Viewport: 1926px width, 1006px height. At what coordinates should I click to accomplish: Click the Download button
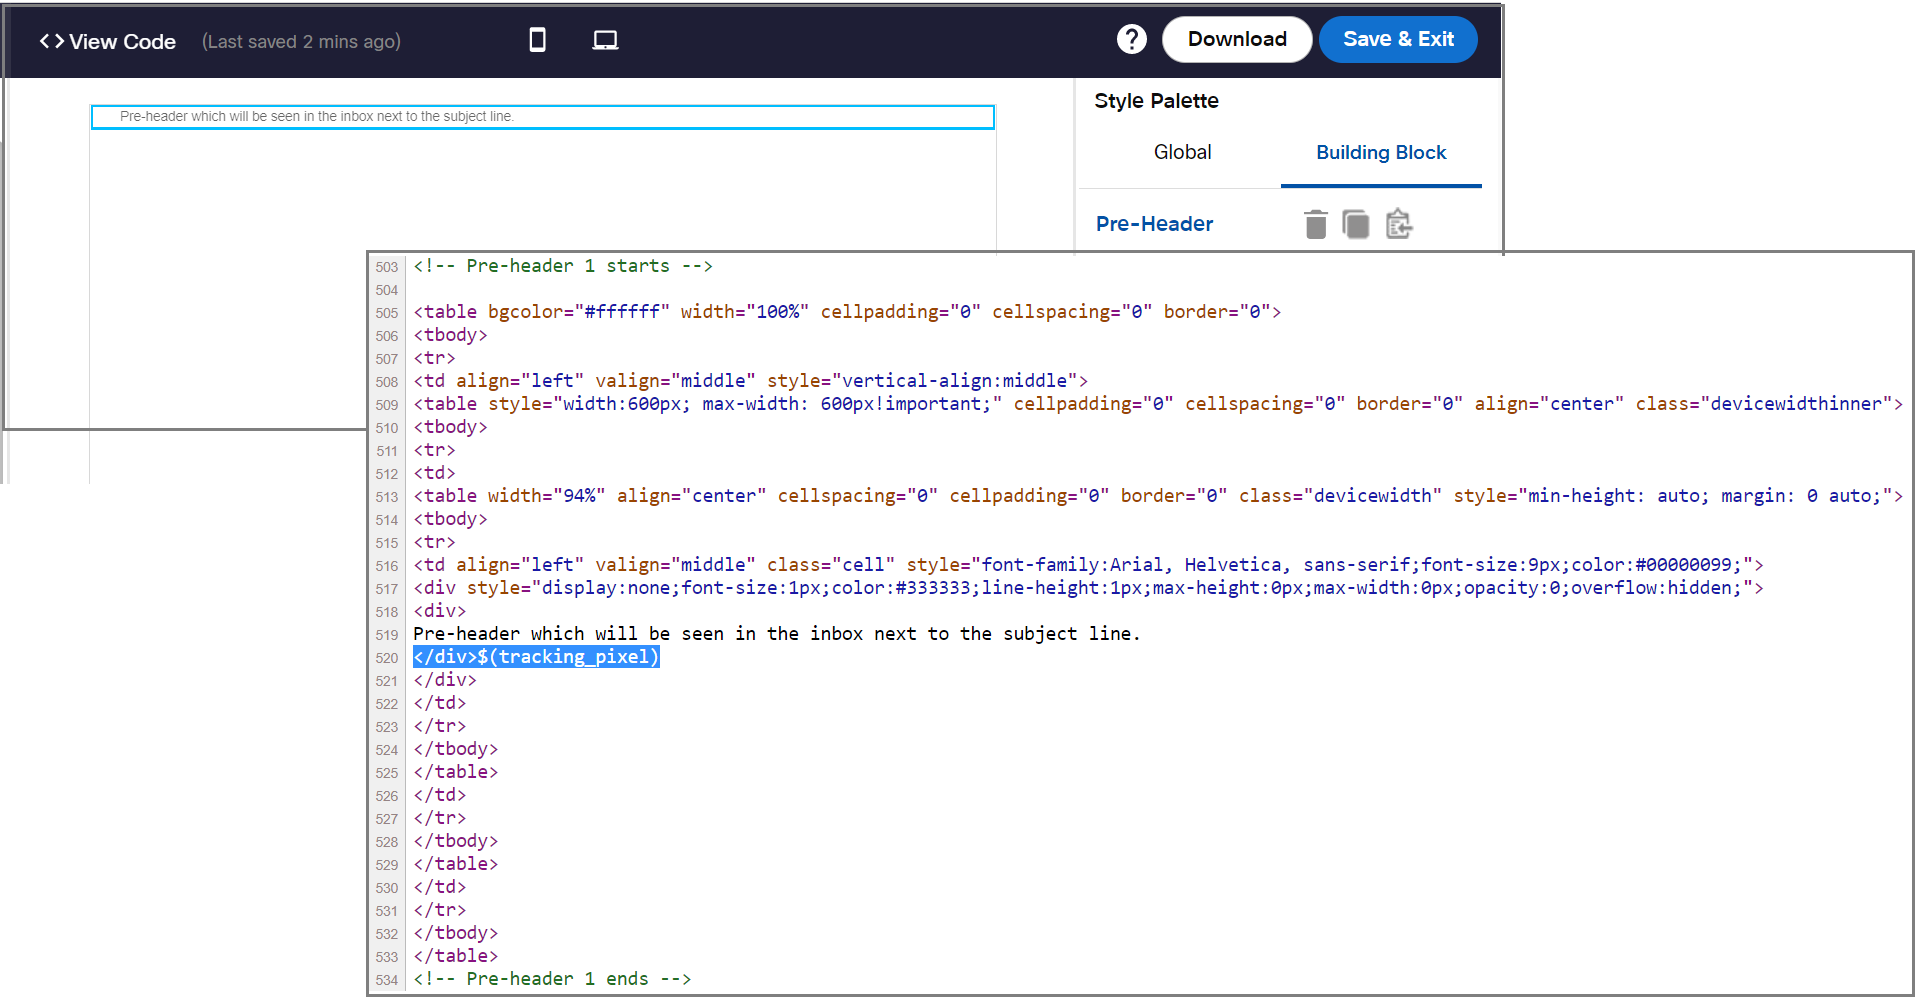click(x=1237, y=39)
